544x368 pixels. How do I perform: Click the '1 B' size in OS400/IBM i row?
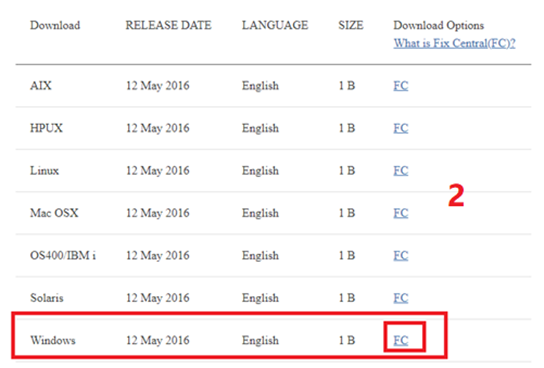point(347,255)
